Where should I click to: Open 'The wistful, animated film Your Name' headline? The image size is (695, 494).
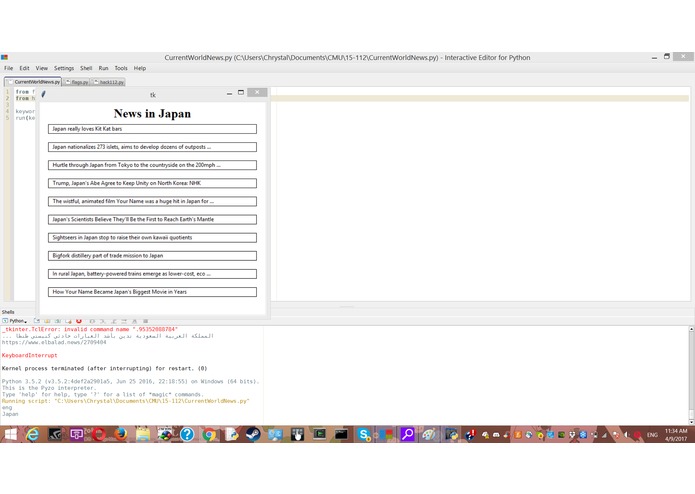tap(152, 202)
